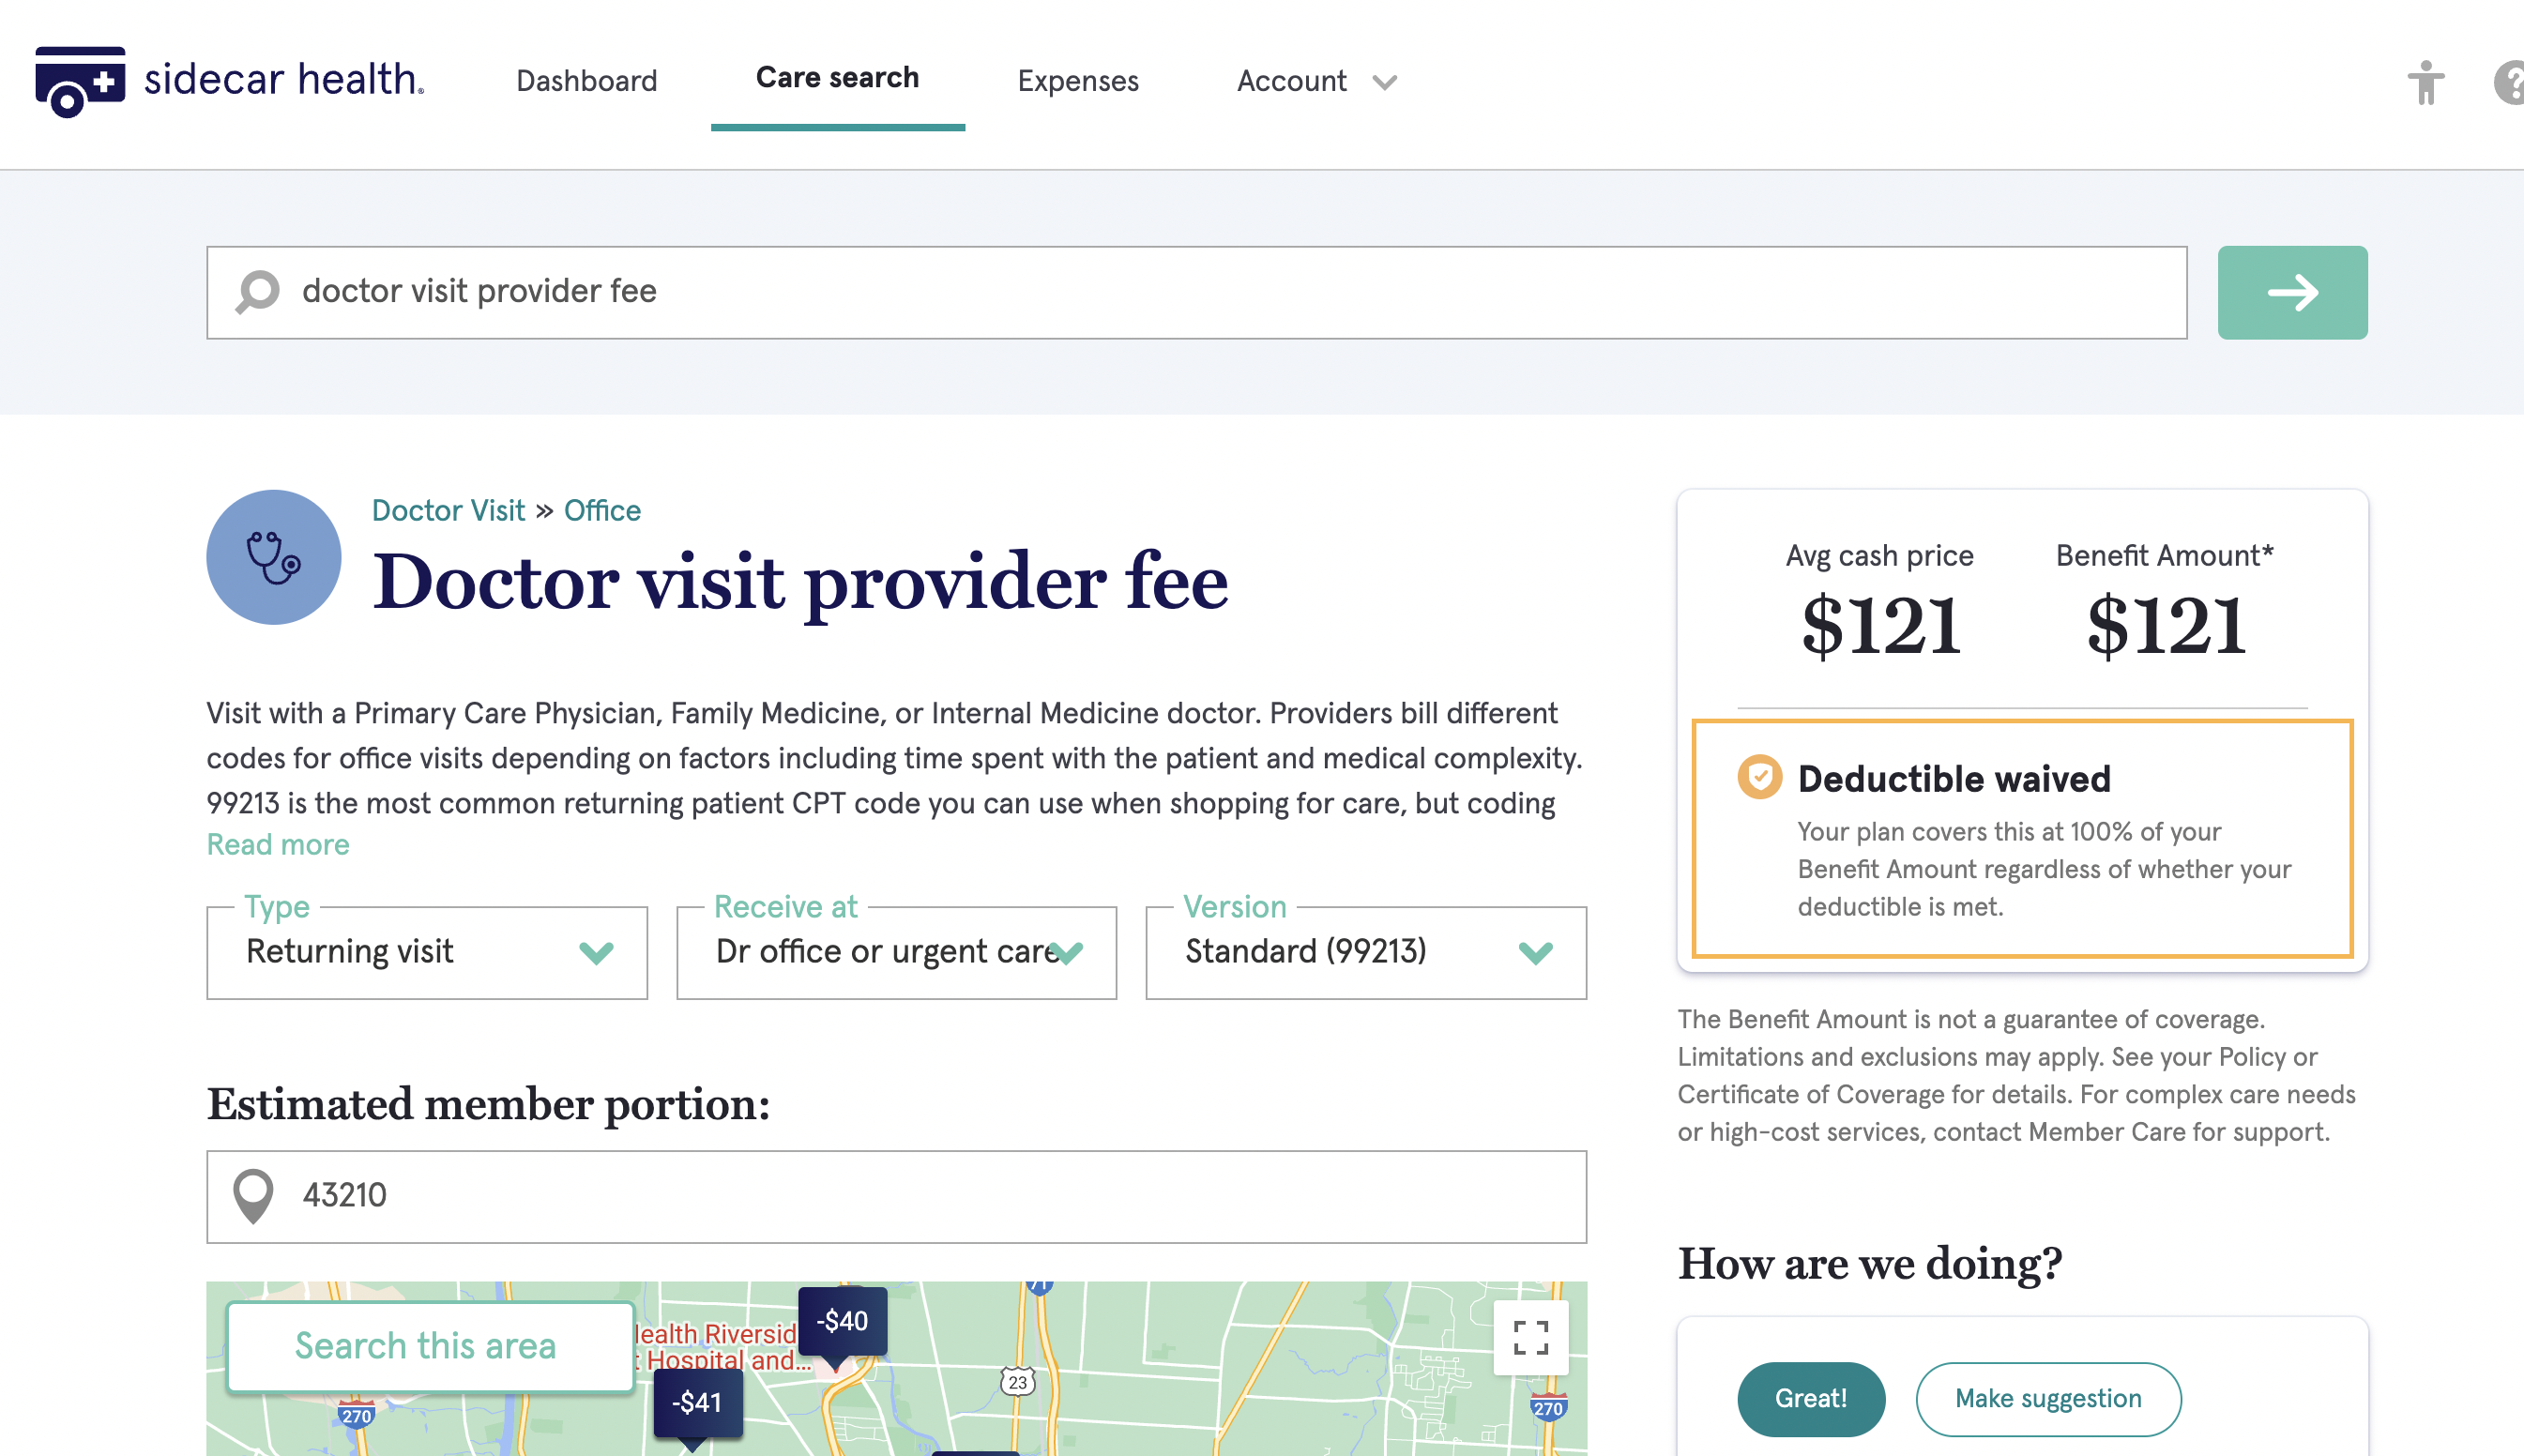Screen dimensions: 2524x1456
Task: Click the location pin icon
Action: click(253, 1196)
